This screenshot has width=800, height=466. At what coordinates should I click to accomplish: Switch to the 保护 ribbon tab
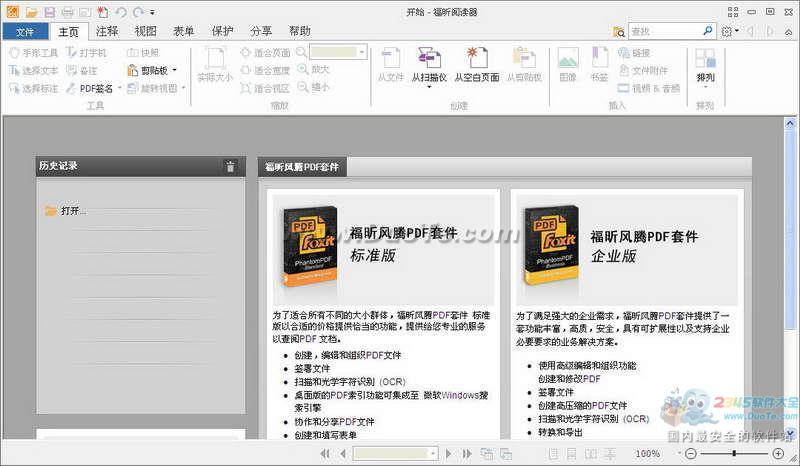pos(222,31)
